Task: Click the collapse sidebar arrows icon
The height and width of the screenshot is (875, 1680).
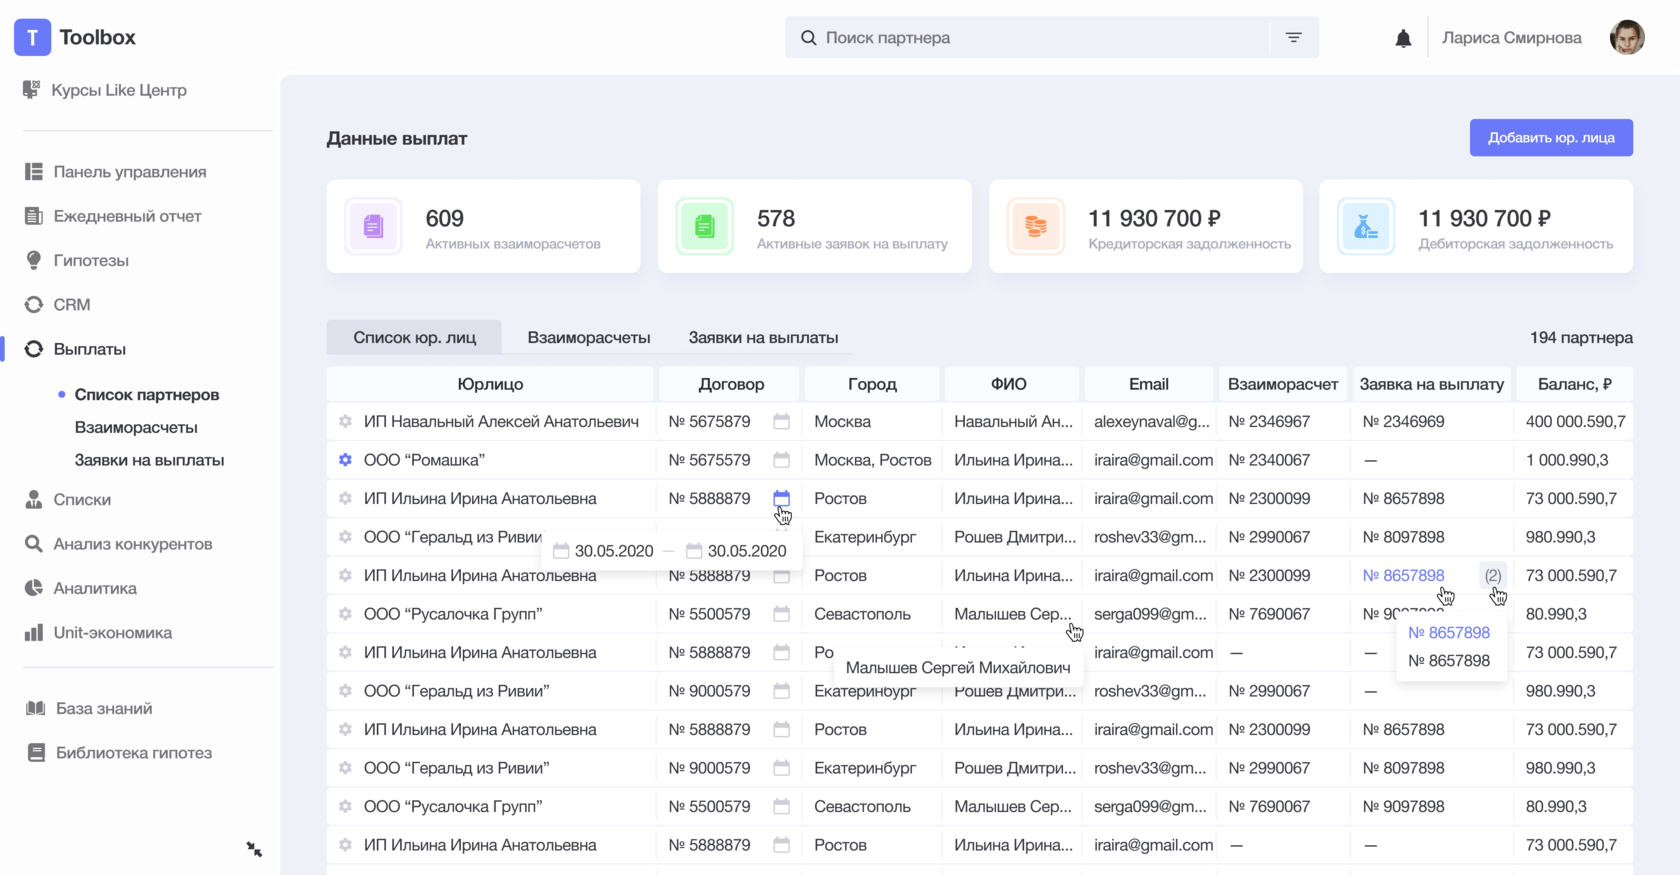Action: (x=254, y=849)
